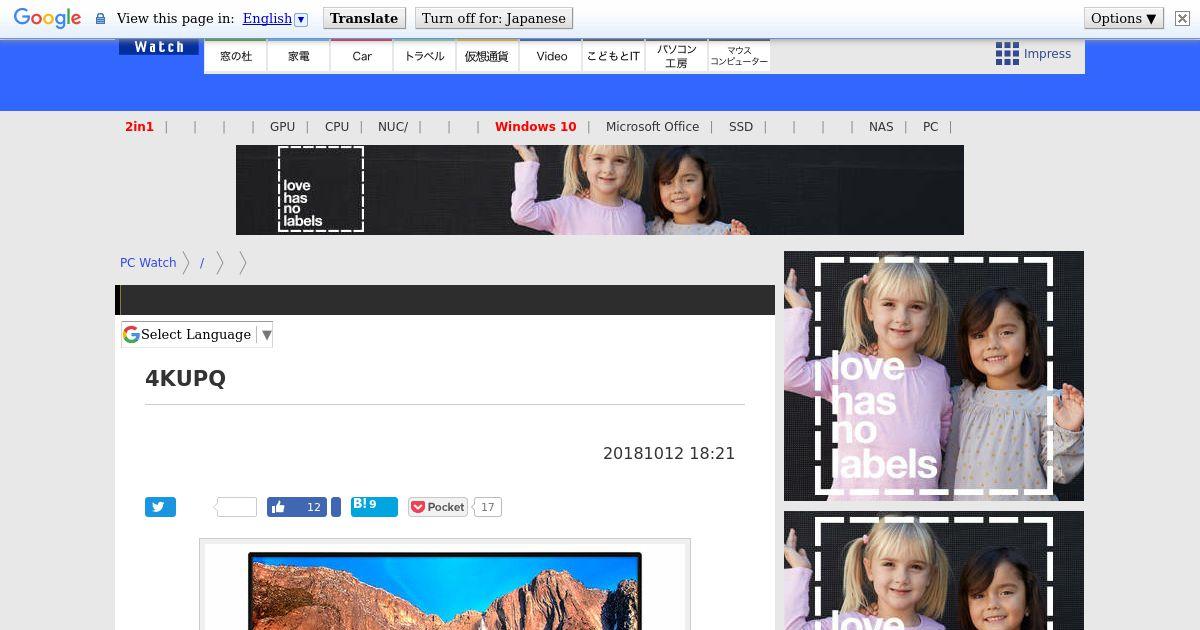This screenshot has width=1200, height=630.
Task: Open the こどもとIT site tab
Action: tap(613, 56)
